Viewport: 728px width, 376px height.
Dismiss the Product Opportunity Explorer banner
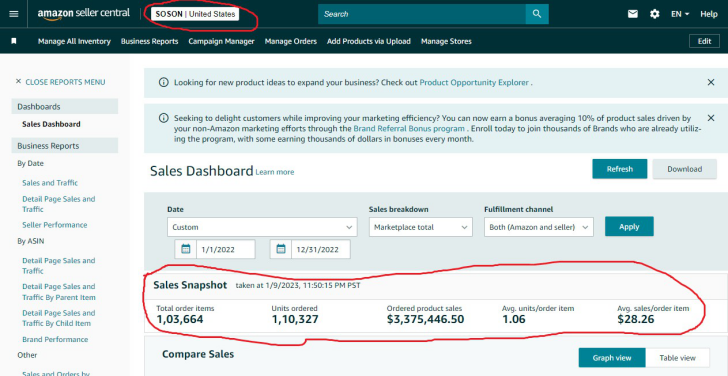point(711,82)
